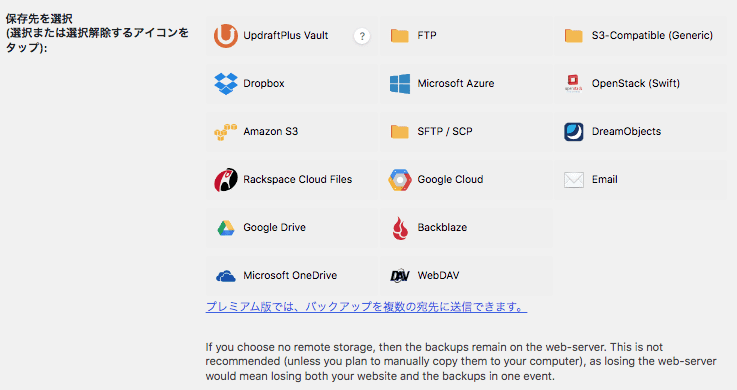Screen dimensions: 737x390
Task: Select the Google Drive triangle icon
Action: pyautogui.click(x=226, y=228)
